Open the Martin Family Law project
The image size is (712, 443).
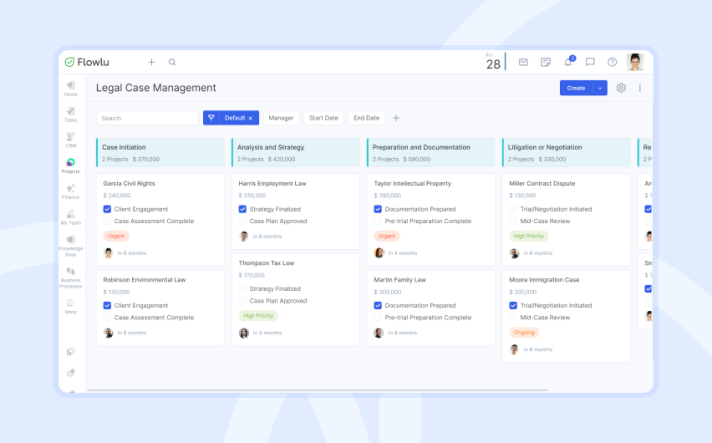tap(400, 280)
